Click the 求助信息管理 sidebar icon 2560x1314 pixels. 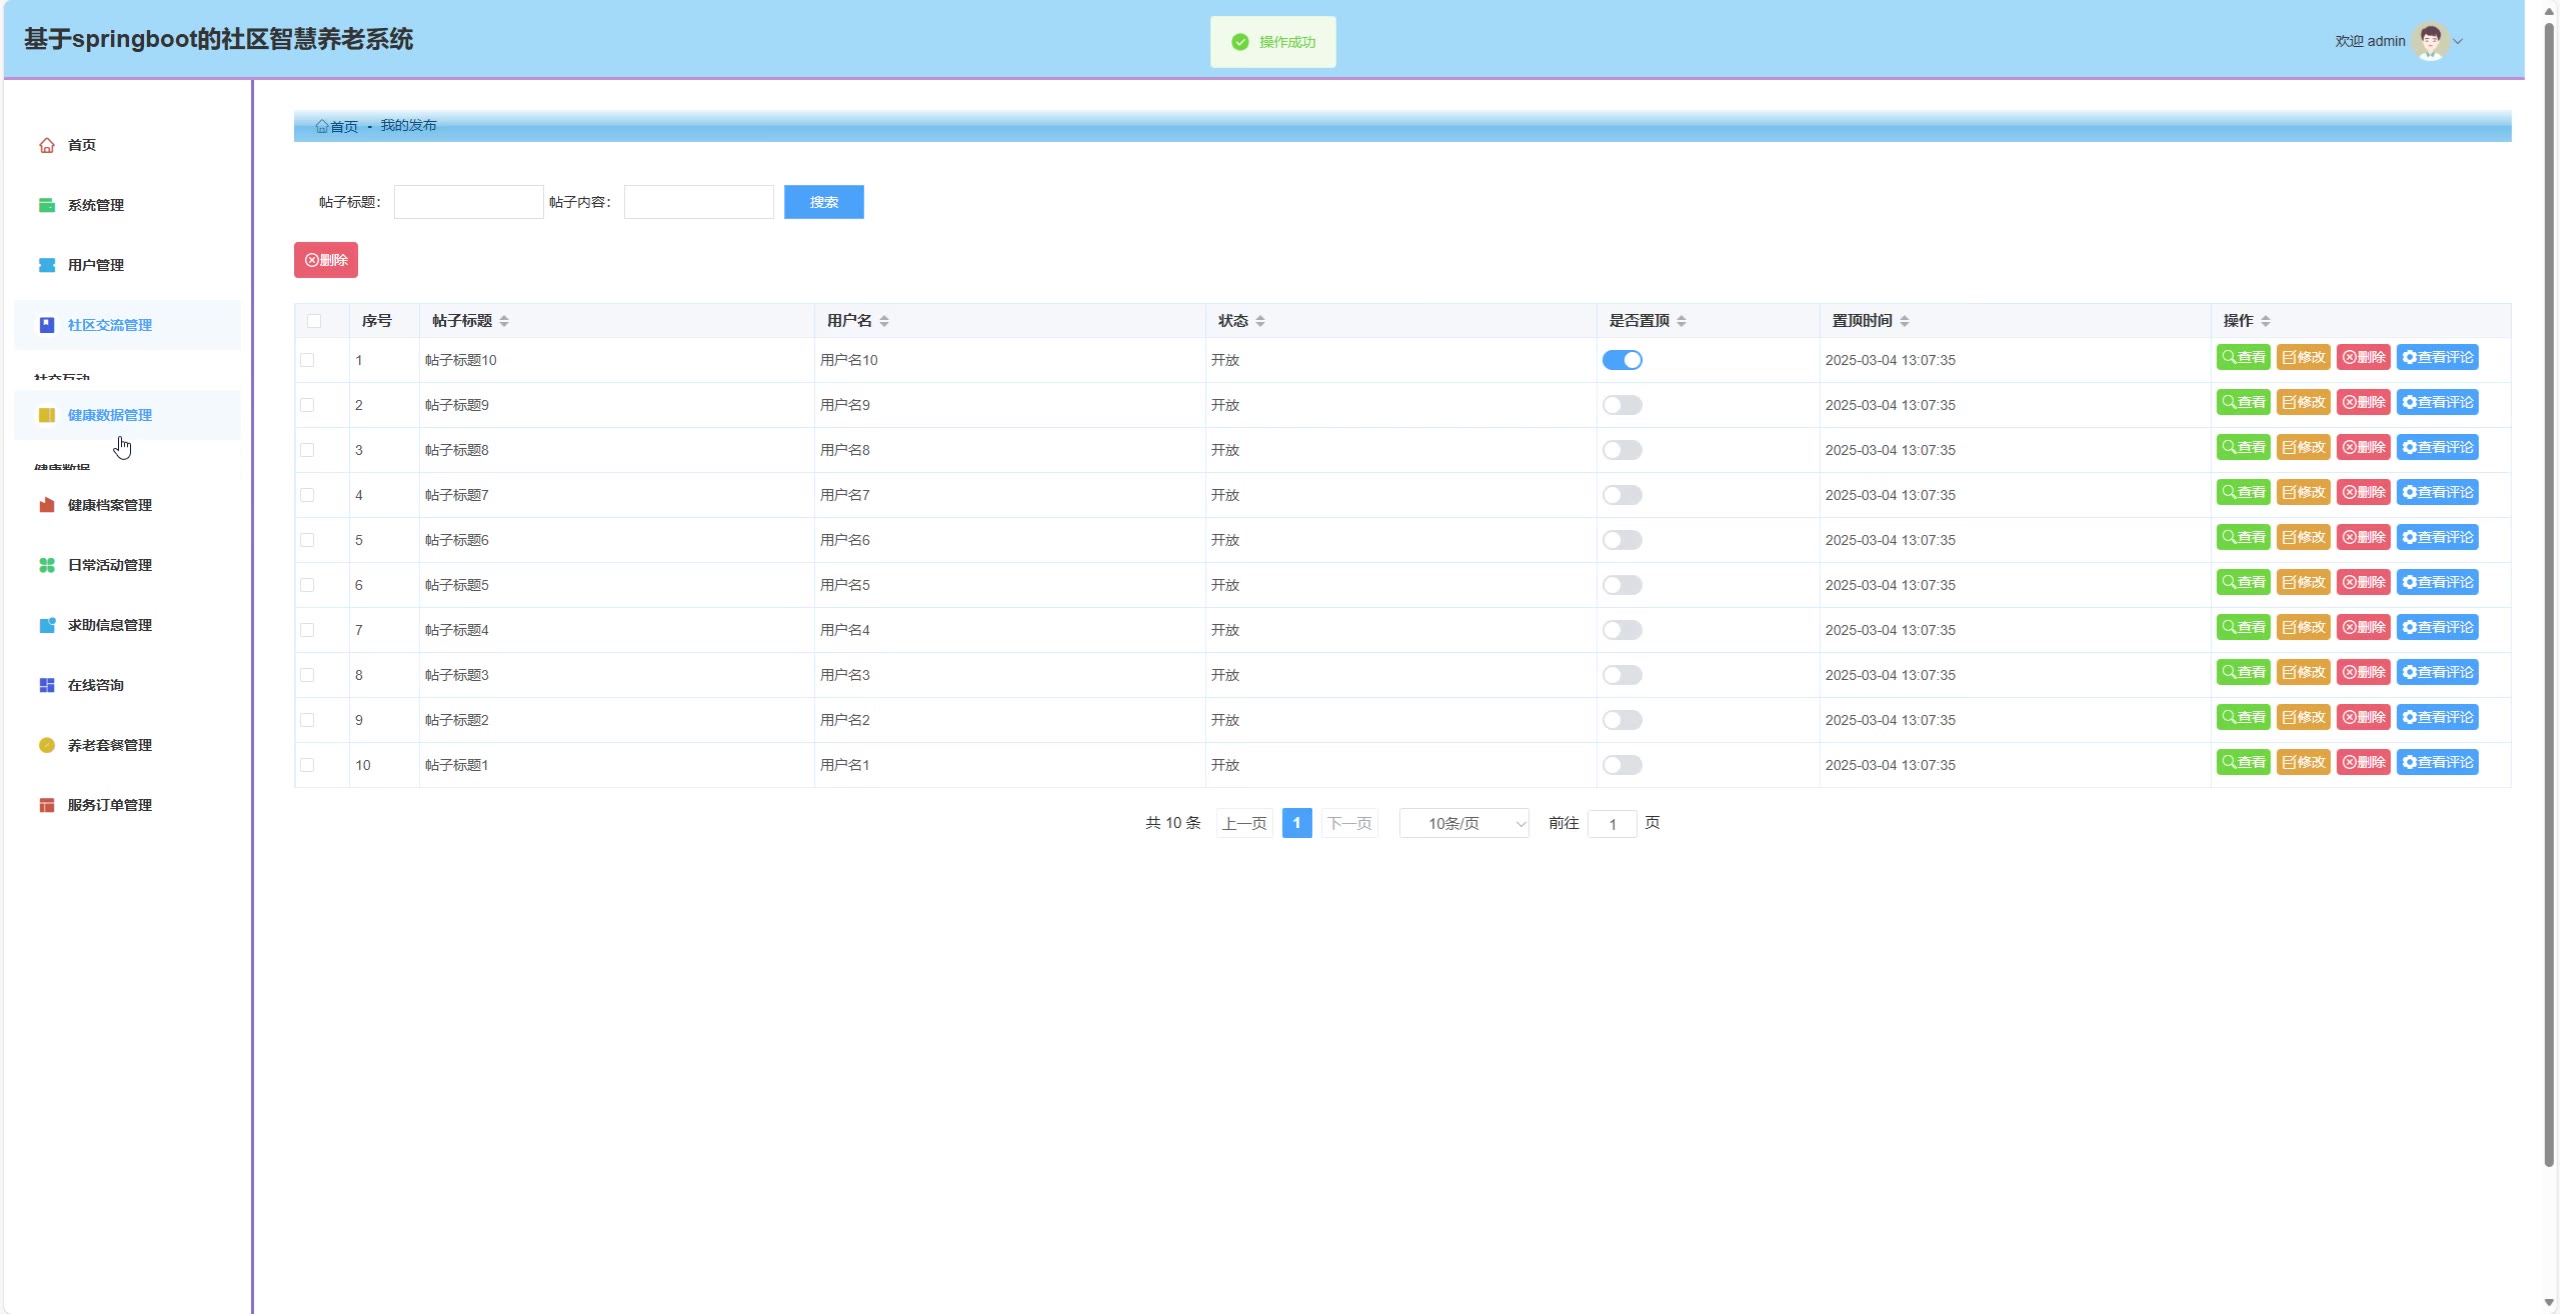(46, 625)
